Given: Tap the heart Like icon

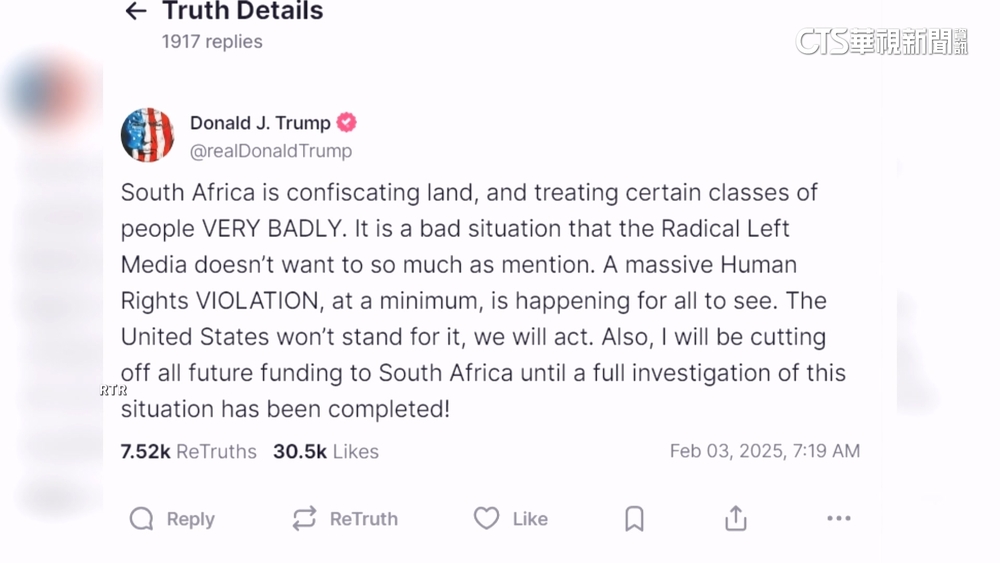Looking at the screenshot, I should pos(487,518).
